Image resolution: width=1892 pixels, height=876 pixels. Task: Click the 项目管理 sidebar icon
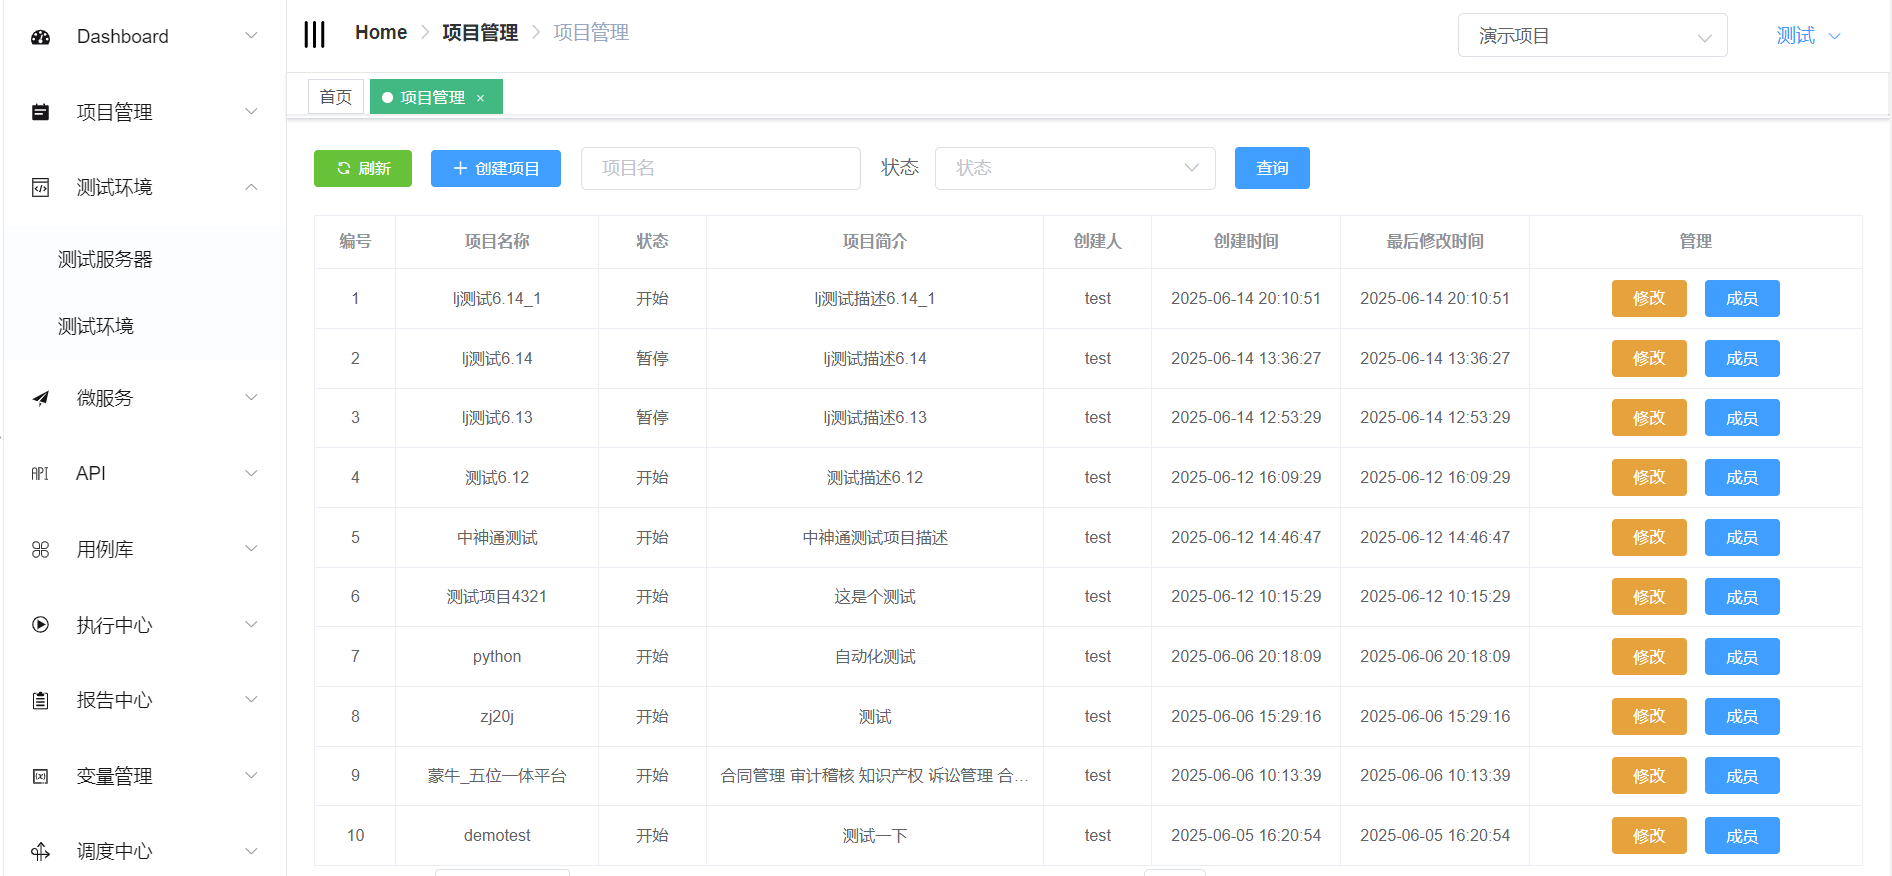pyautogui.click(x=40, y=112)
